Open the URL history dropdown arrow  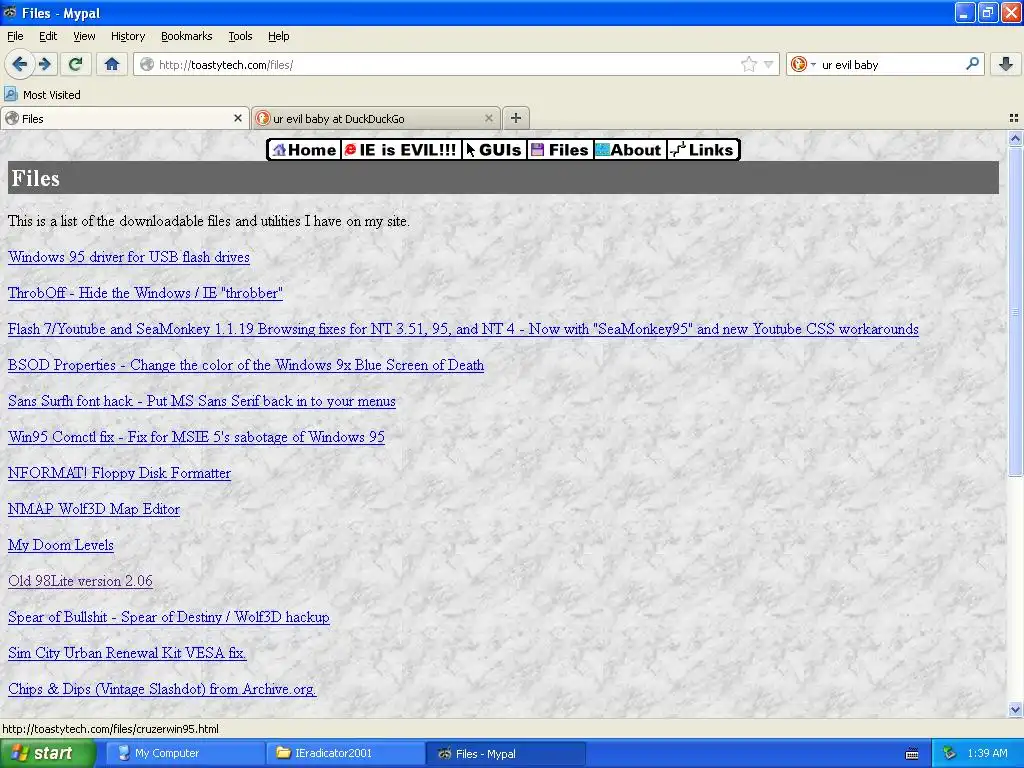coord(769,64)
